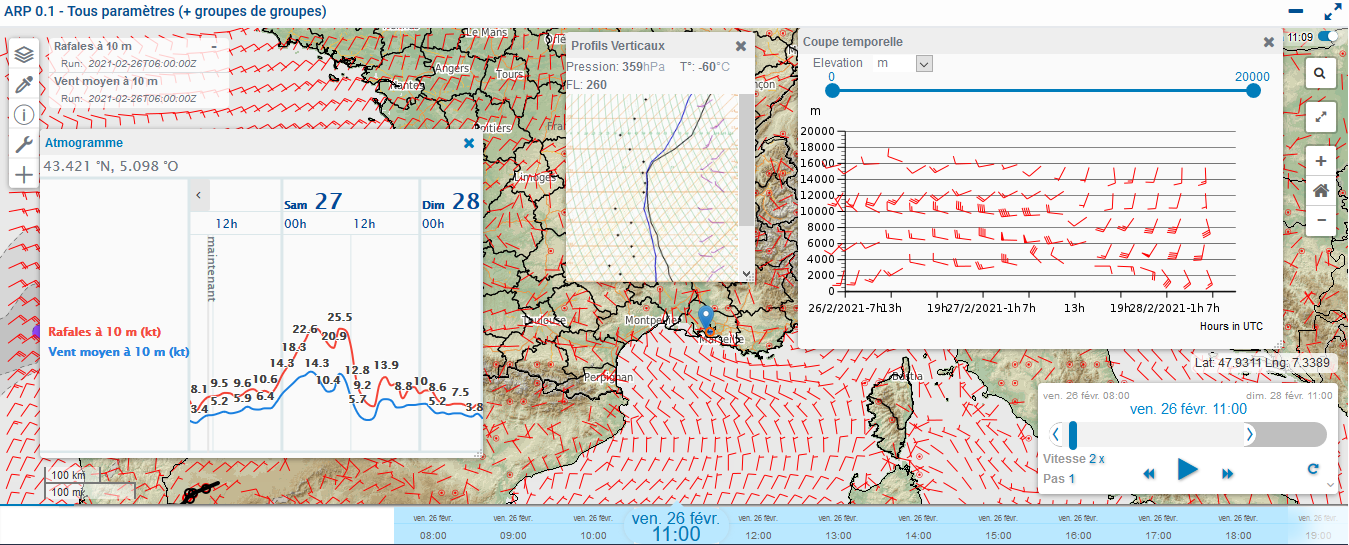Close the Profils Verticaux panel
The image size is (1349, 545).
(x=741, y=46)
